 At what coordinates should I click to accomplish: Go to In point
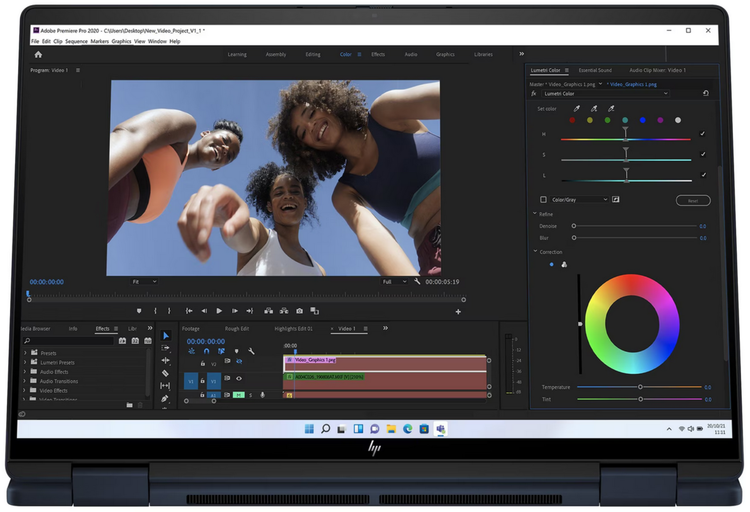(x=189, y=311)
